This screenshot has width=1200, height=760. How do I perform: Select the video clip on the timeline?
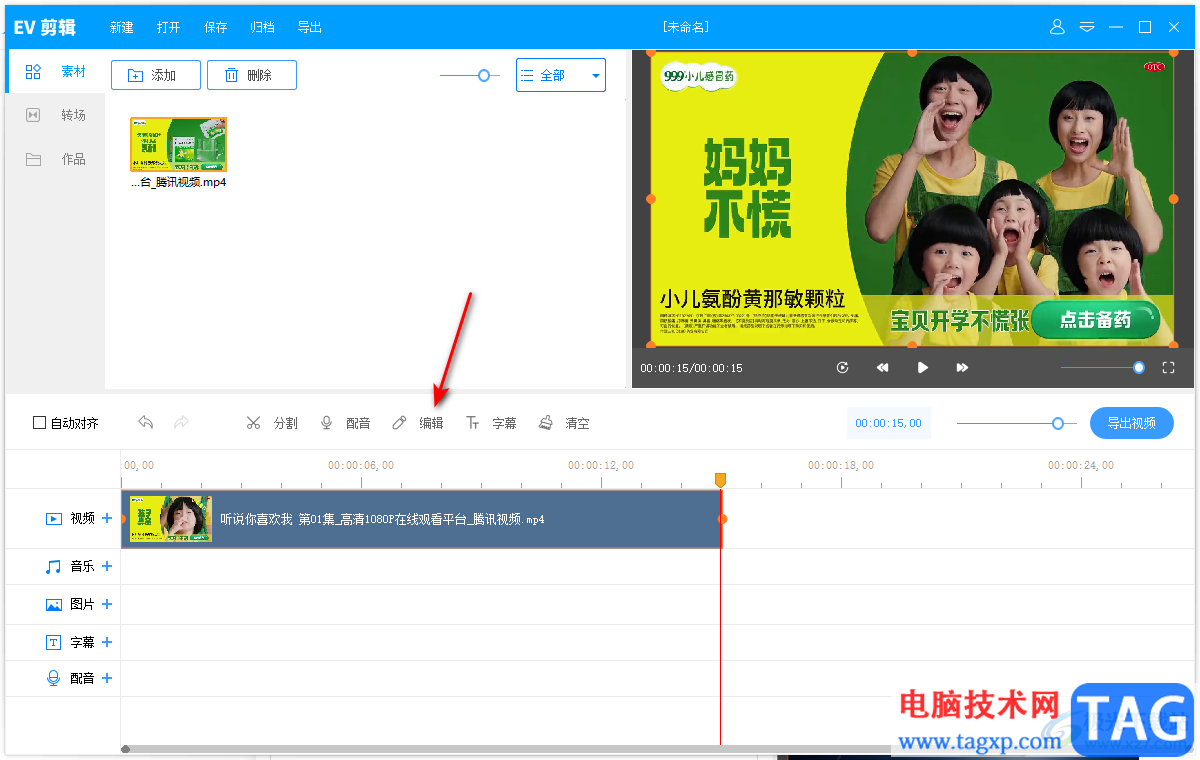(x=421, y=519)
